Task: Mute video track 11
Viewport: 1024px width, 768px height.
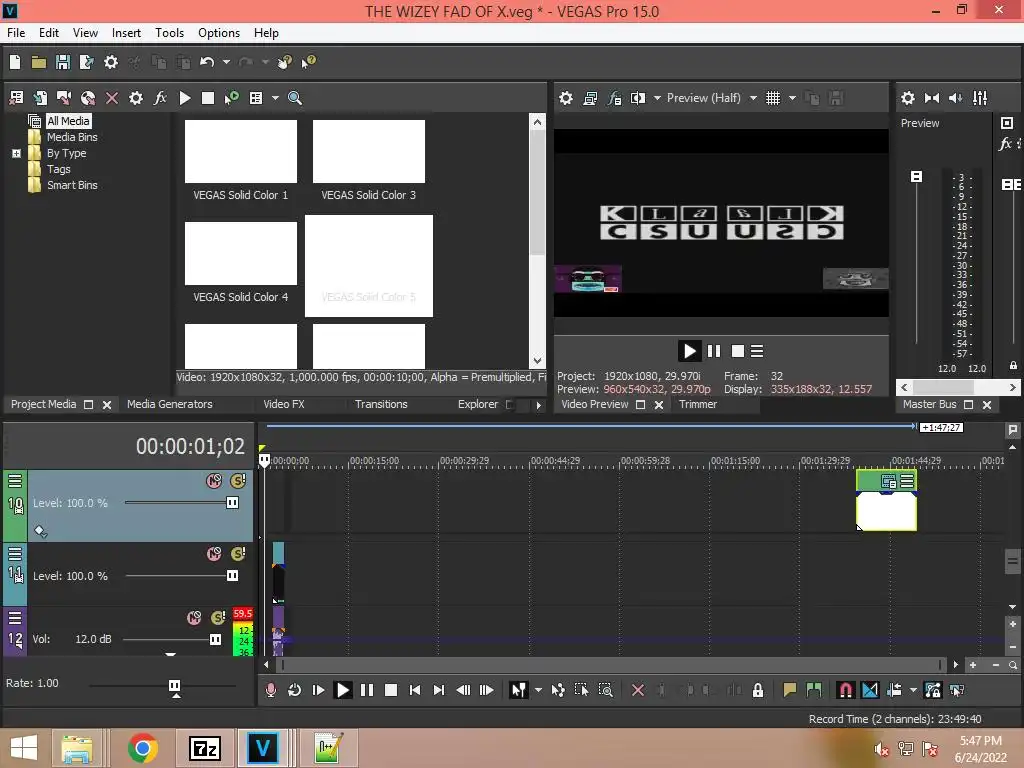Action: tap(214, 554)
